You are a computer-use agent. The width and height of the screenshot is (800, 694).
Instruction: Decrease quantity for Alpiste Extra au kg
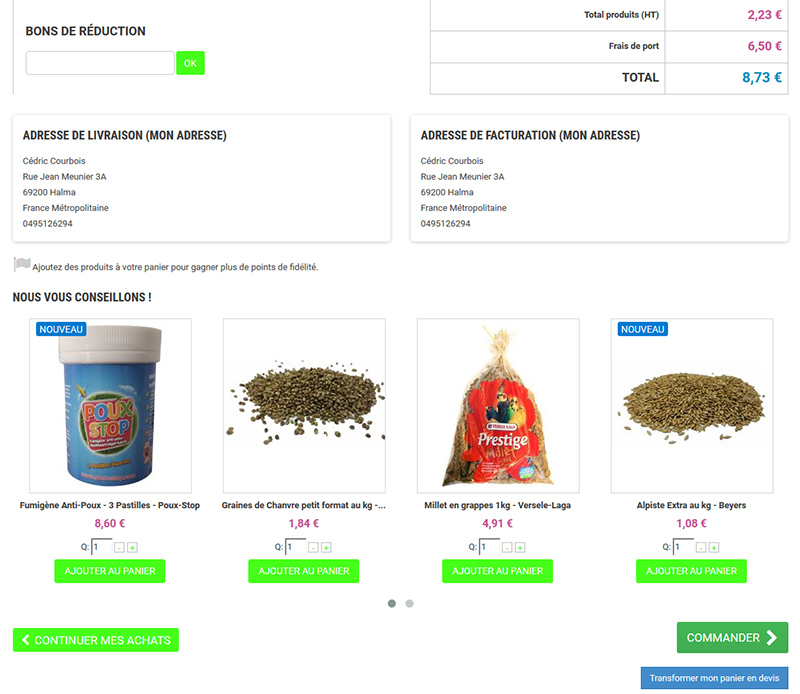[701, 548]
